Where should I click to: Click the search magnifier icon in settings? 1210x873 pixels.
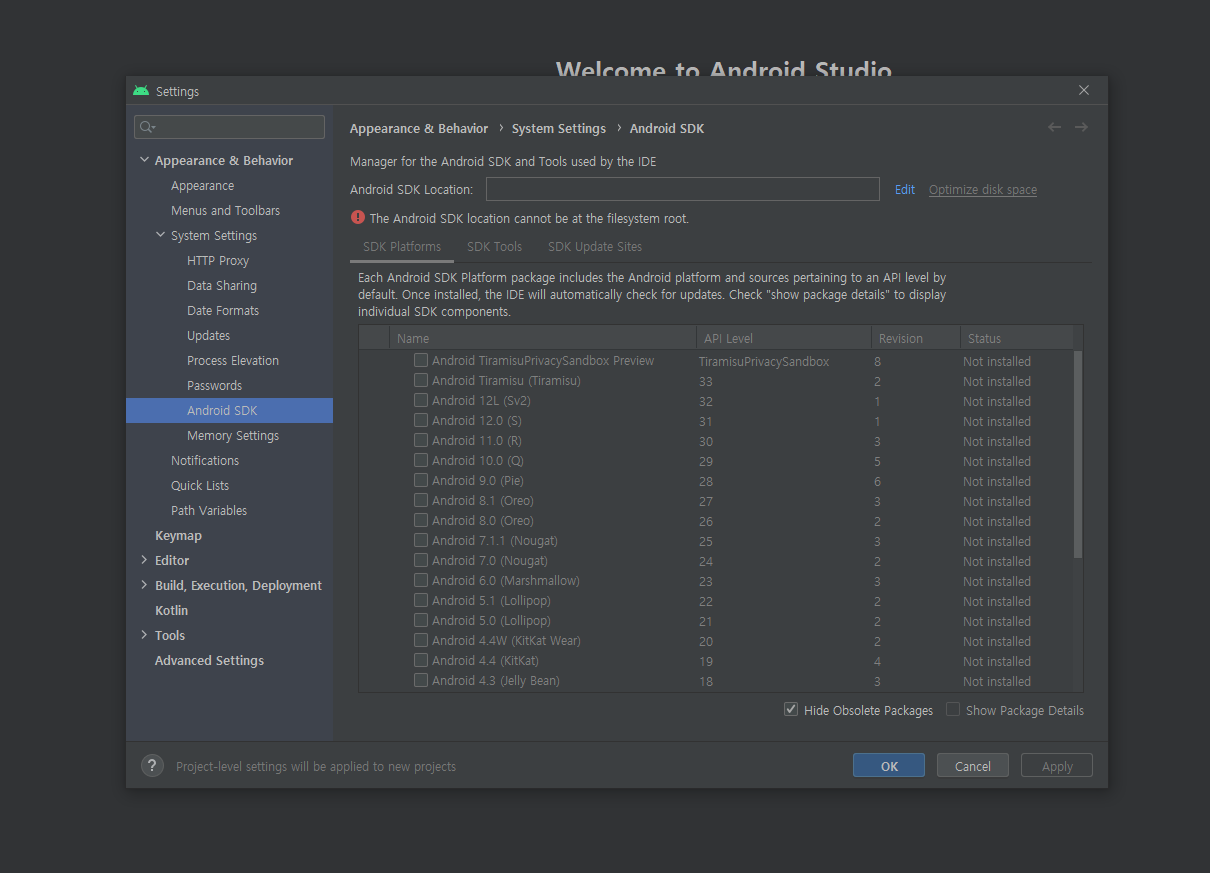coord(147,127)
